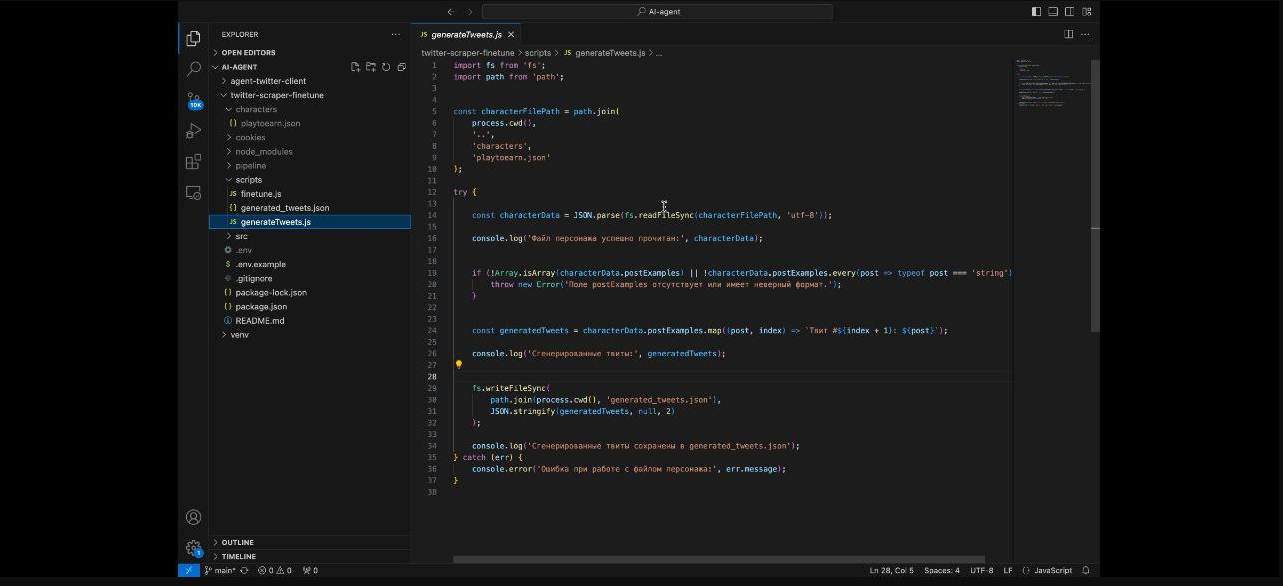Image resolution: width=1283 pixels, height=586 pixels.
Task: Open the Search view in the activity bar
Action: point(193,68)
